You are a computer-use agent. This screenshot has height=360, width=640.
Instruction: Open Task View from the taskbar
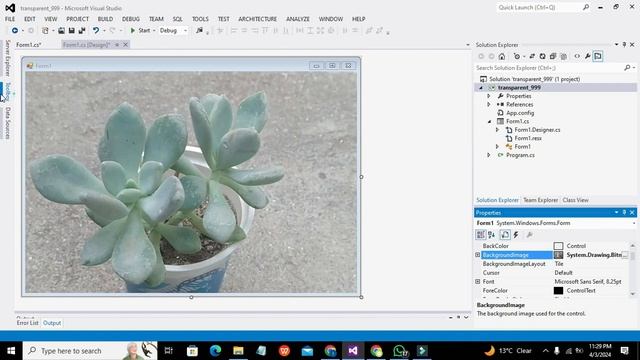coord(169,351)
